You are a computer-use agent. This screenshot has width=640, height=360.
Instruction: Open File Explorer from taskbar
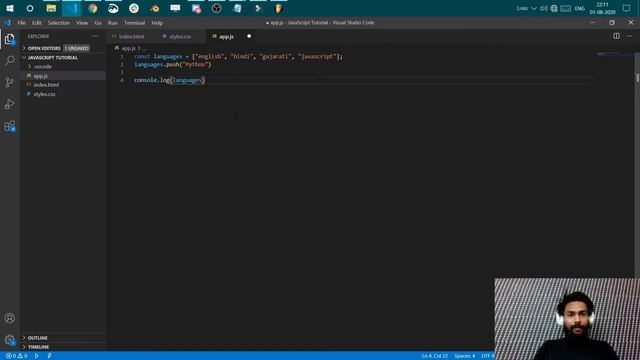(x=51, y=8)
